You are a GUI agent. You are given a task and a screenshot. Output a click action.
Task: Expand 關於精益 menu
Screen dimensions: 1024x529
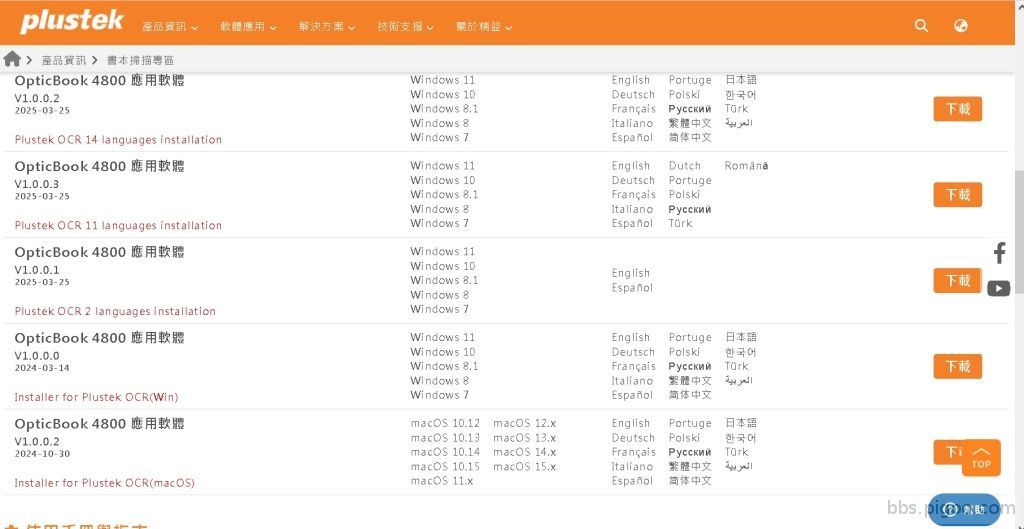(483, 27)
